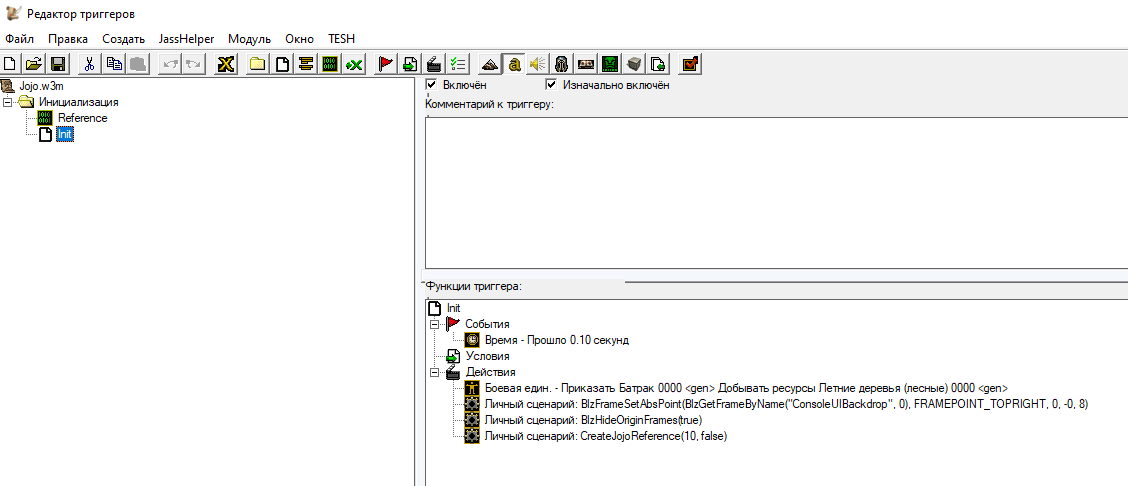Toggle the Включён checkbox
1128x486 pixels.
coord(432,85)
